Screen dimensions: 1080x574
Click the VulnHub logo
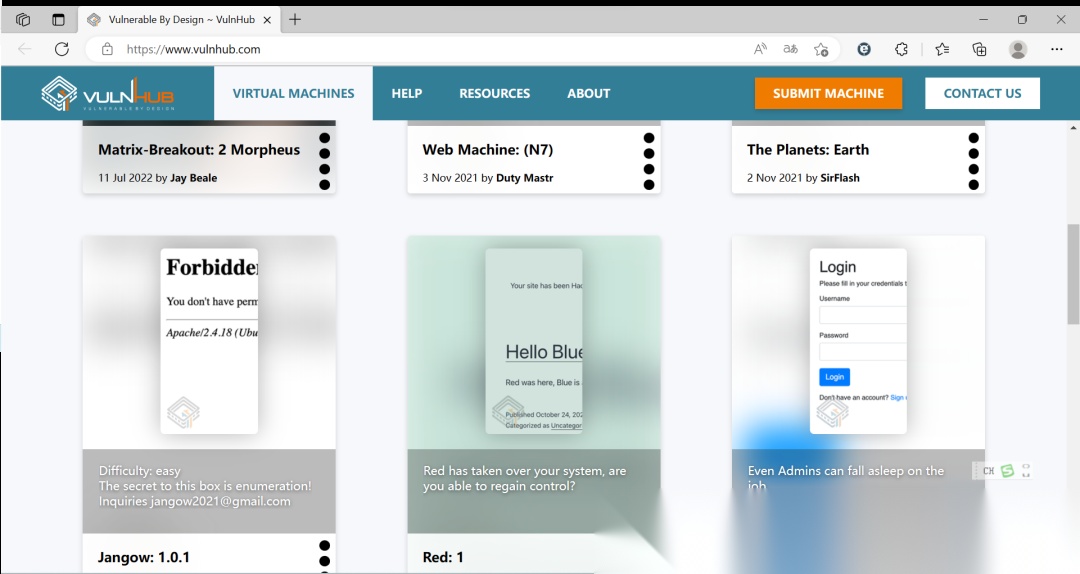click(x=107, y=94)
